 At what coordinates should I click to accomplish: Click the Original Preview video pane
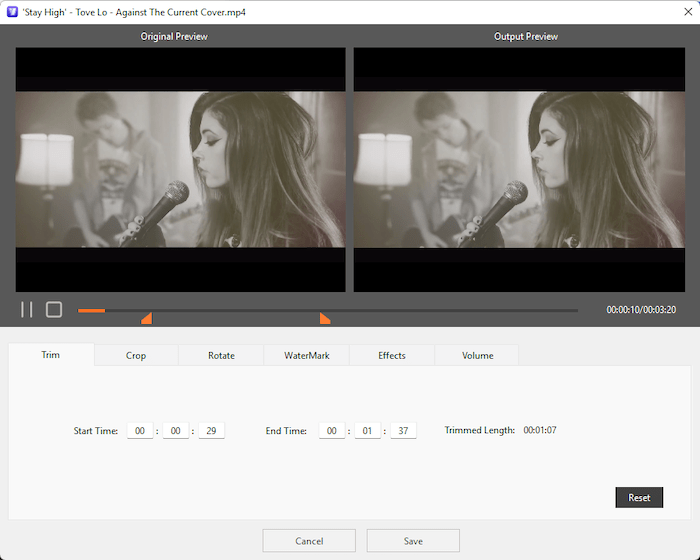(x=180, y=170)
